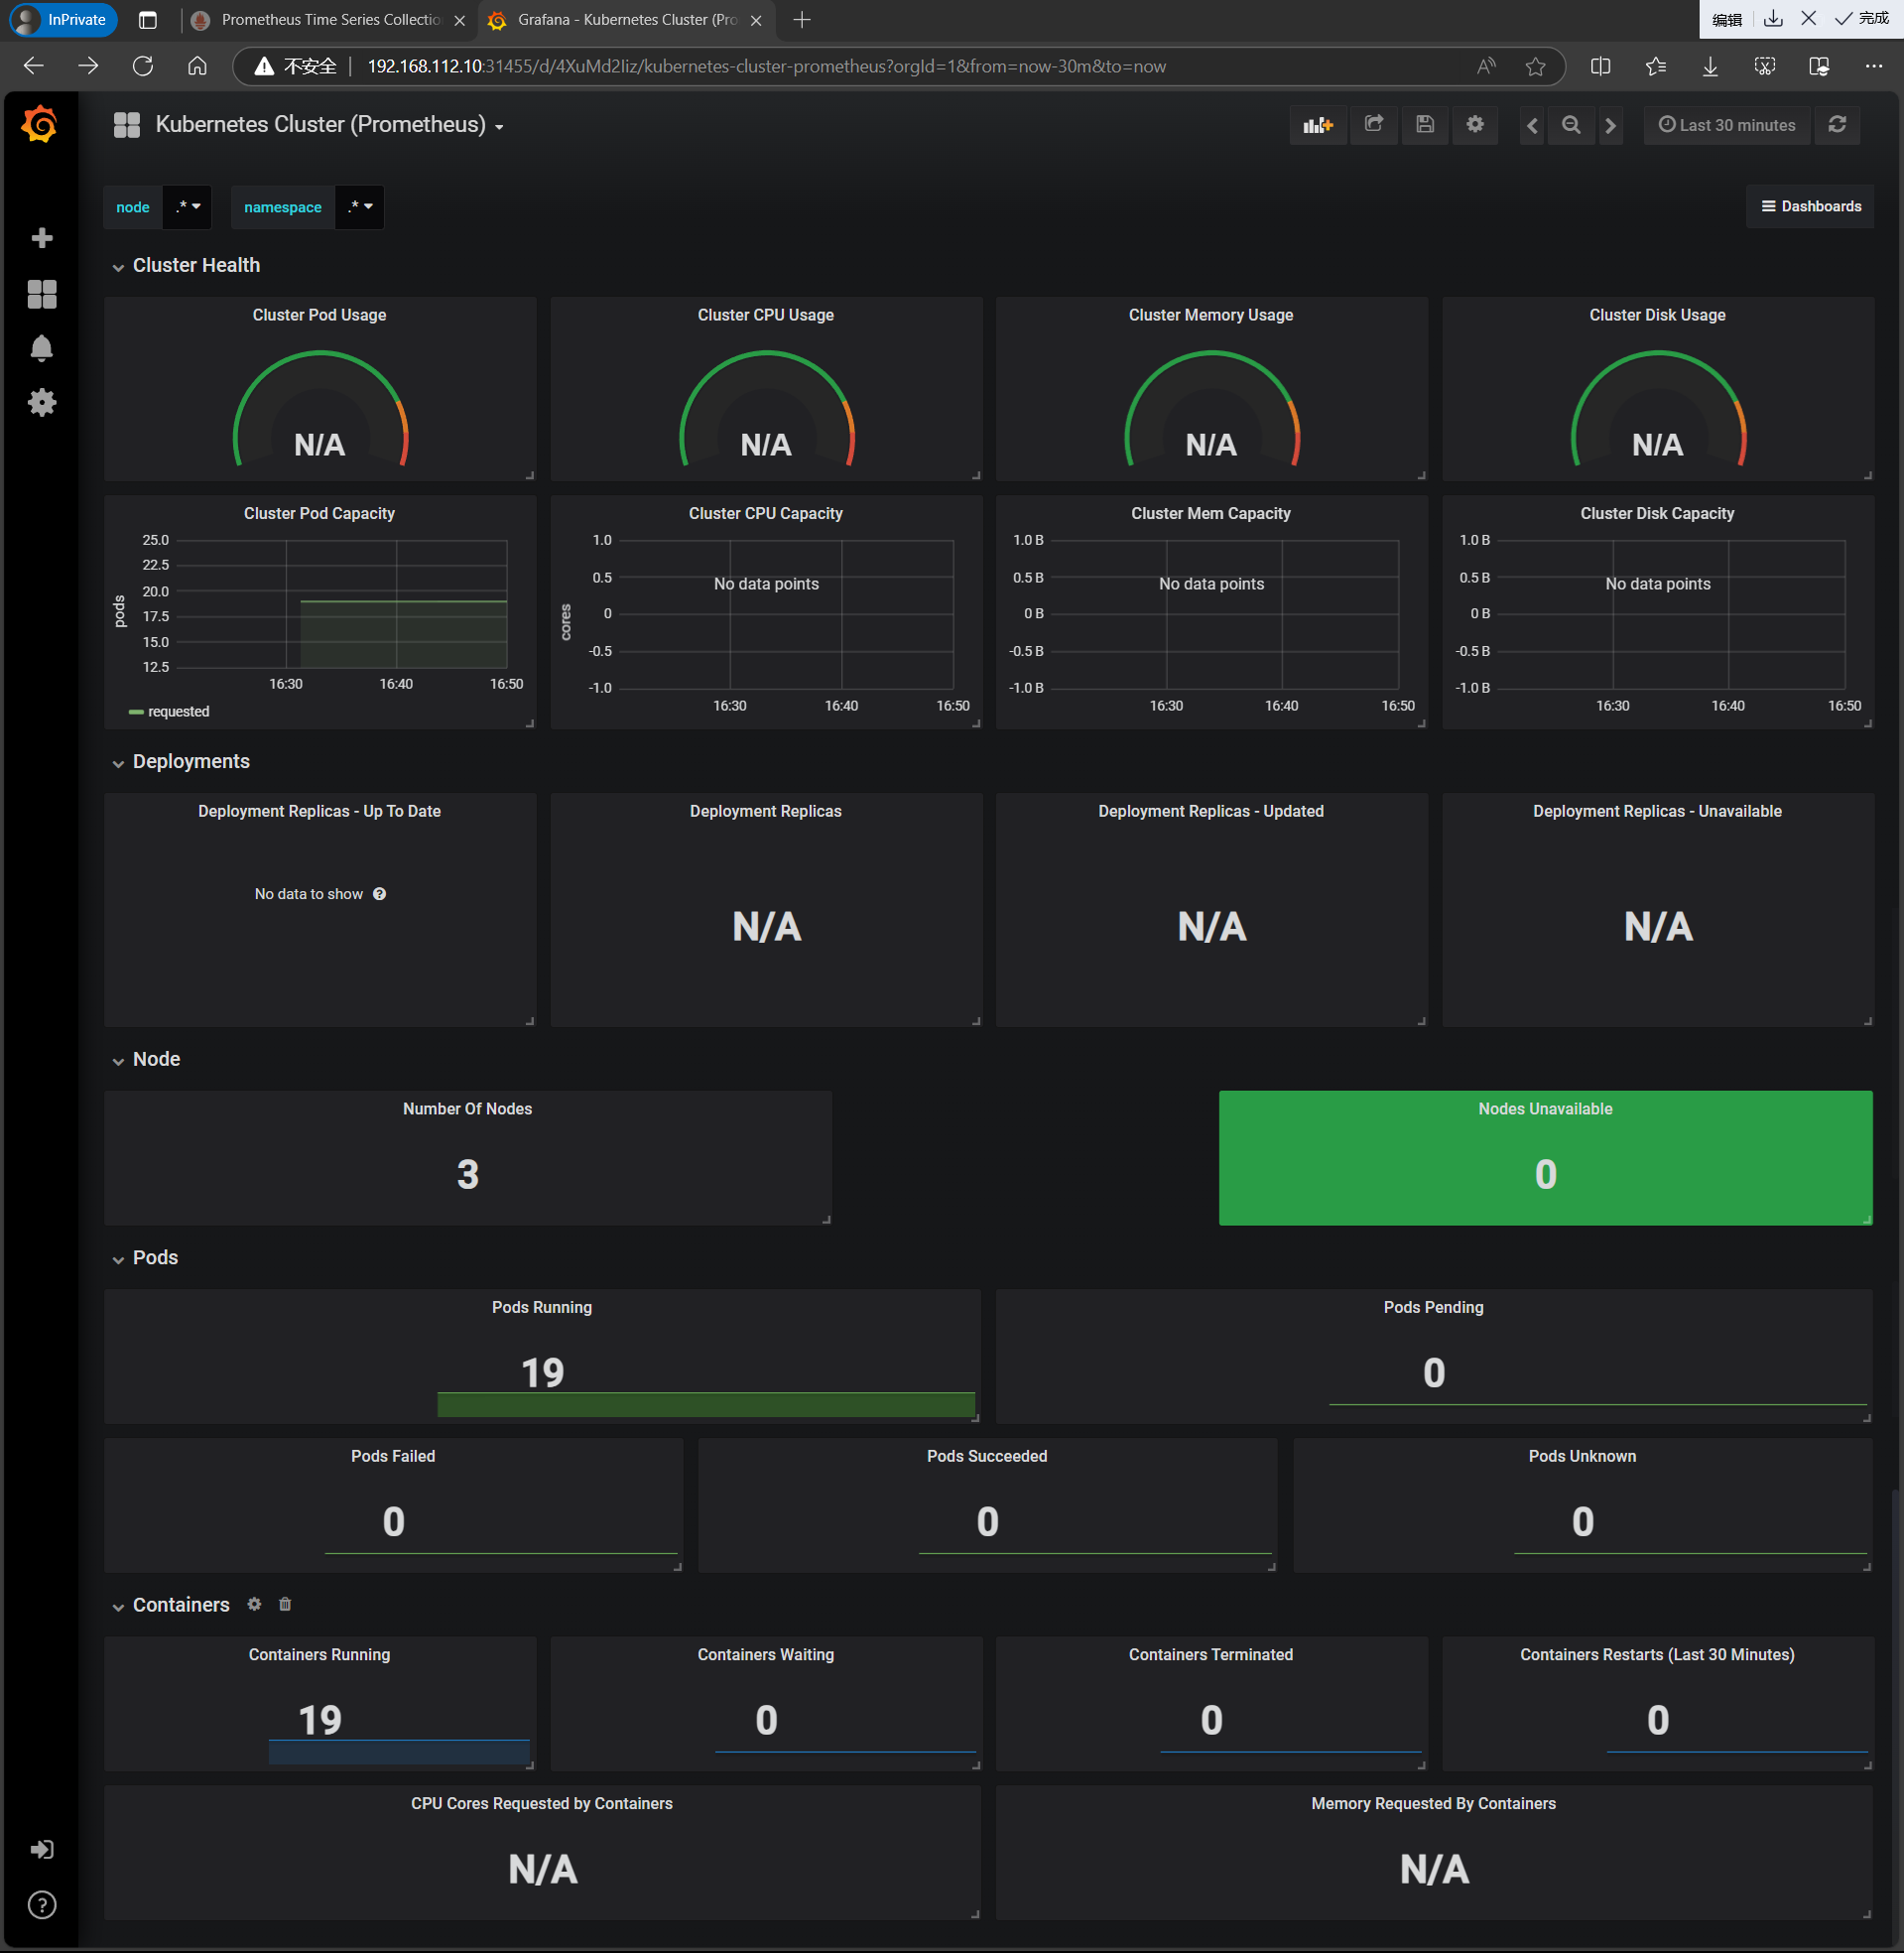The image size is (1904, 1953).
Task: Open the Create plus menu in sidebar
Action: [x=41, y=238]
